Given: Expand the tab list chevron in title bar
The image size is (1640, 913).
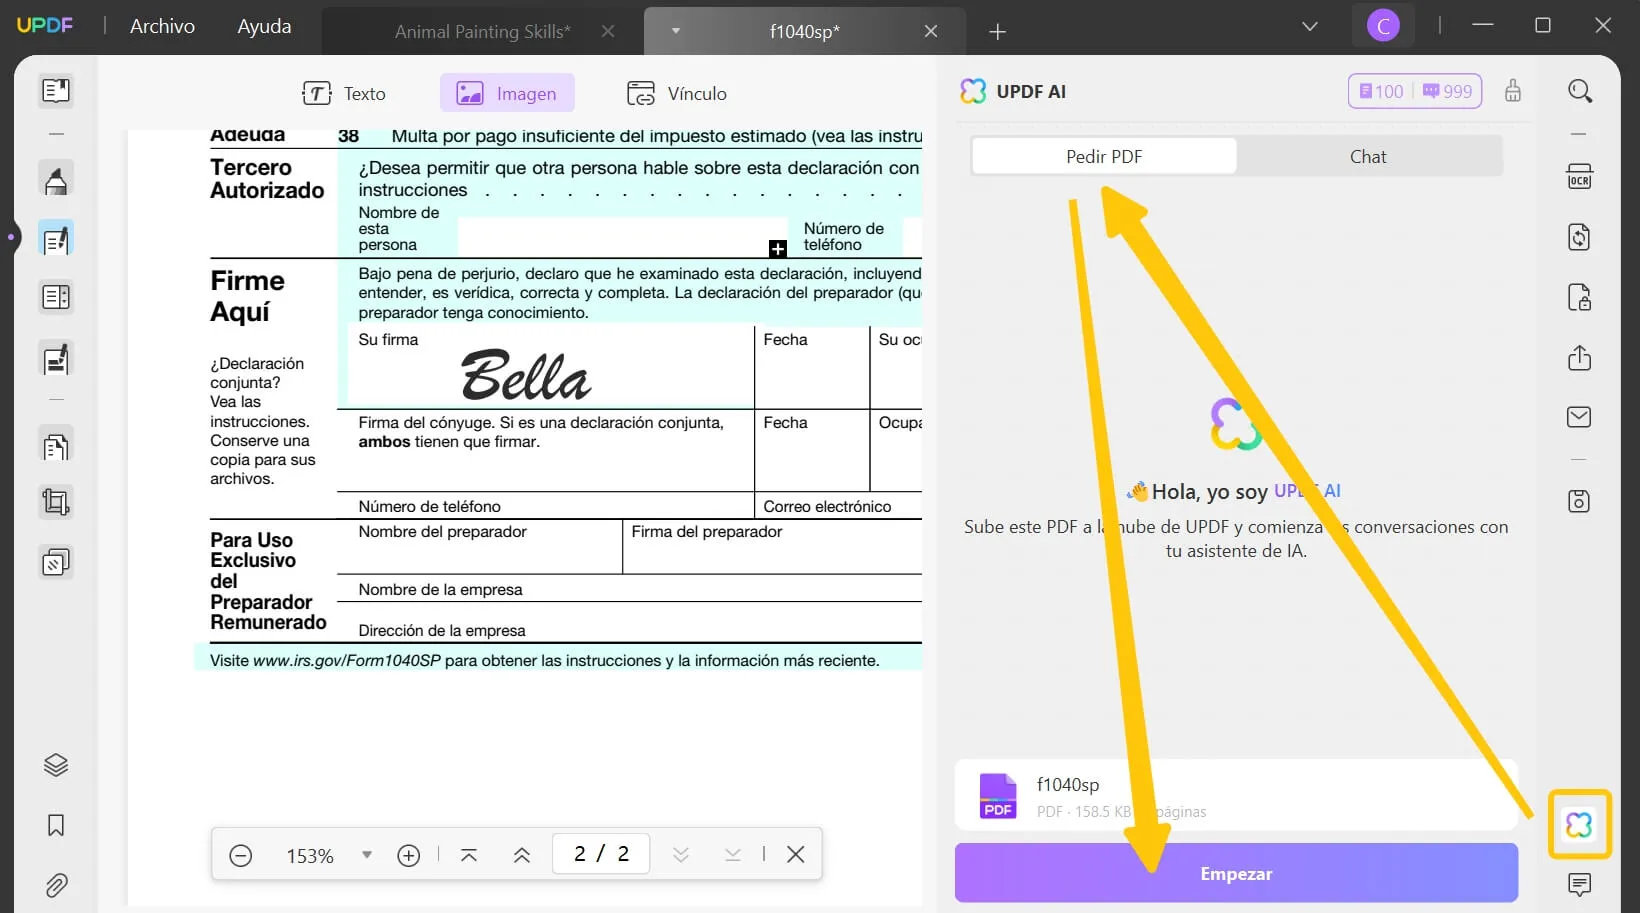Looking at the screenshot, I should (x=1309, y=26).
